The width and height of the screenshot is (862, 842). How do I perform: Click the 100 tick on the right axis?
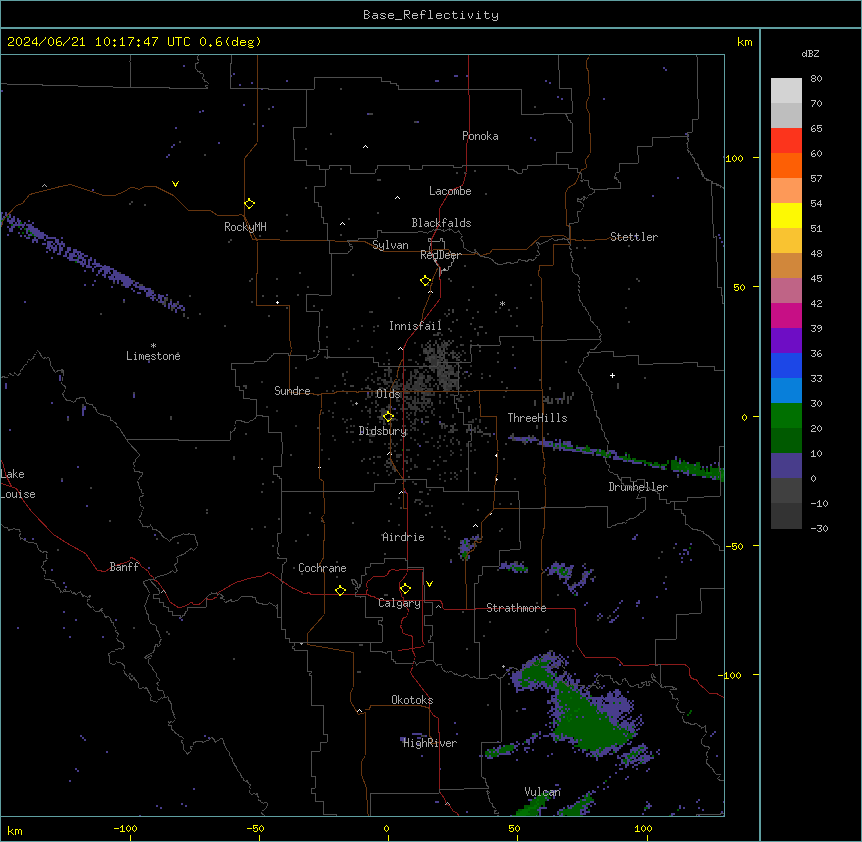point(734,158)
